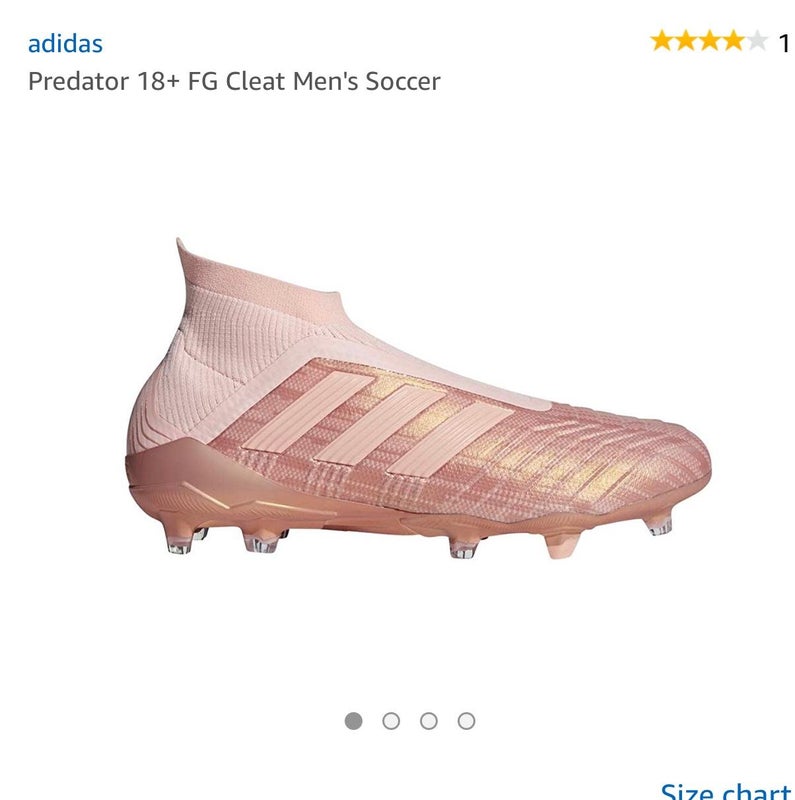Open the Size chart link
The image size is (795, 800).
(727, 790)
